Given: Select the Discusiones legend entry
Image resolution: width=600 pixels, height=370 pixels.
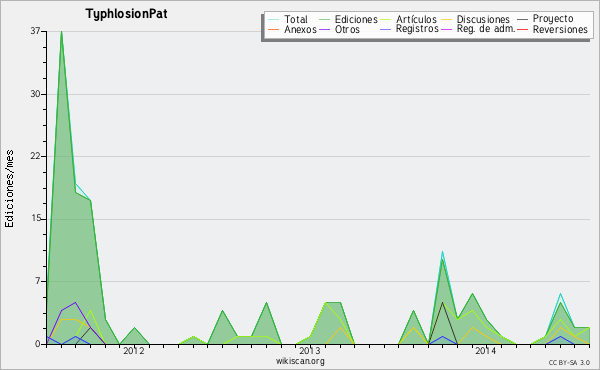Looking at the screenshot, I should coord(476,19).
